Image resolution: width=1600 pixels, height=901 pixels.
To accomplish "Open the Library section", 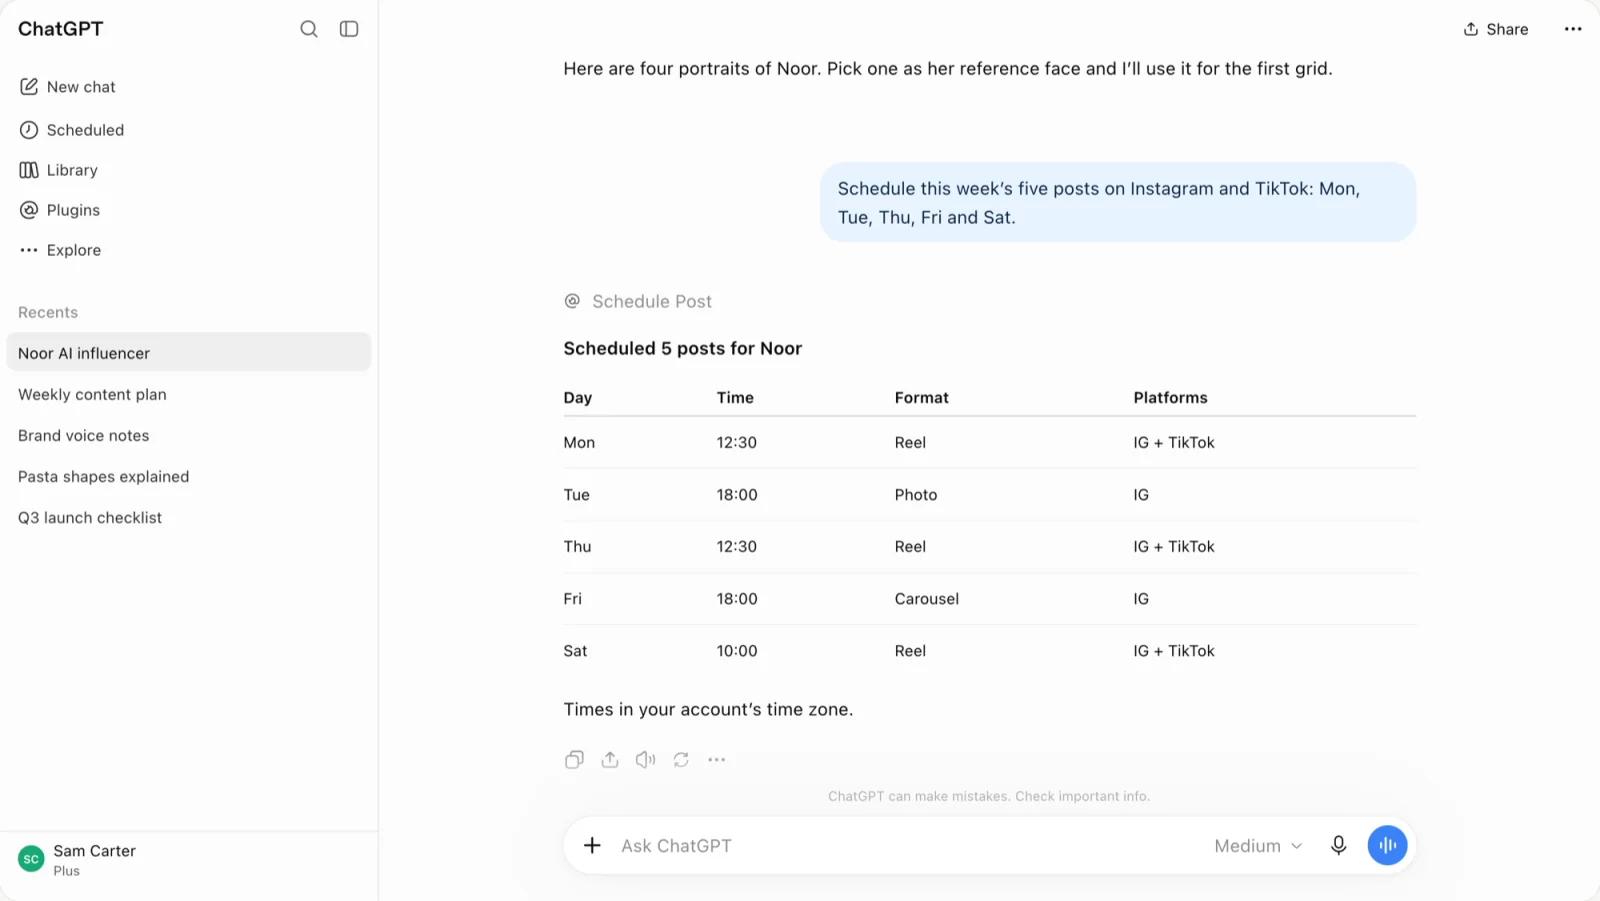I will [59, 170].
